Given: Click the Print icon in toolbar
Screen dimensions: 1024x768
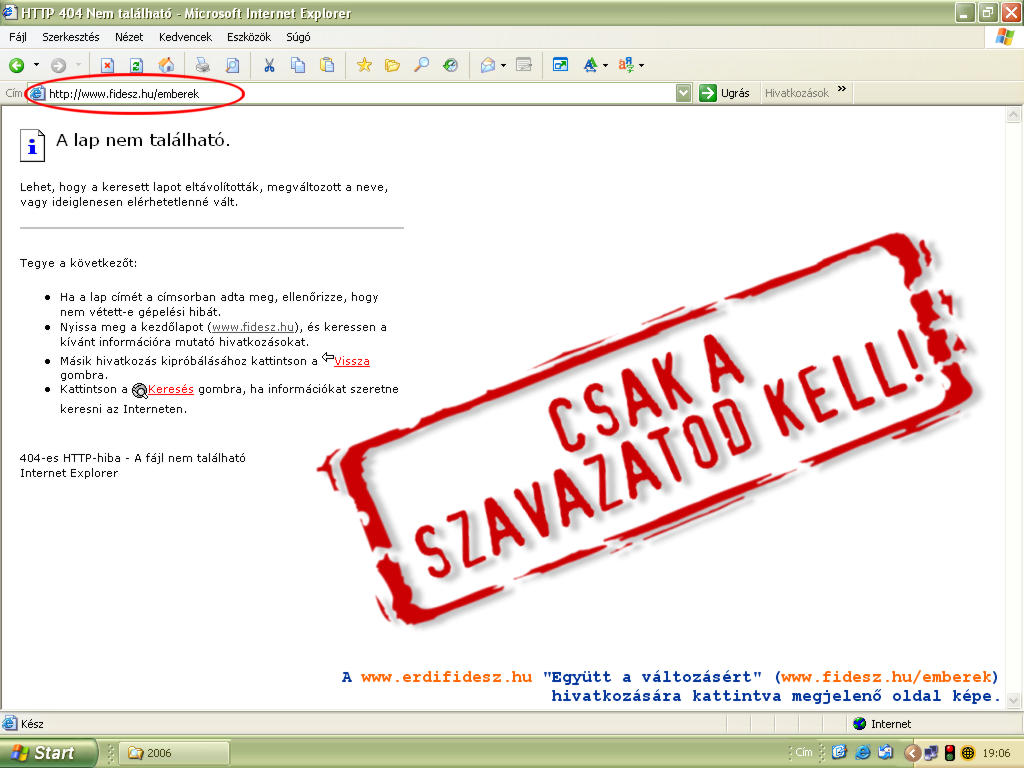Looking at the screenshot, I should coord(202,66).
